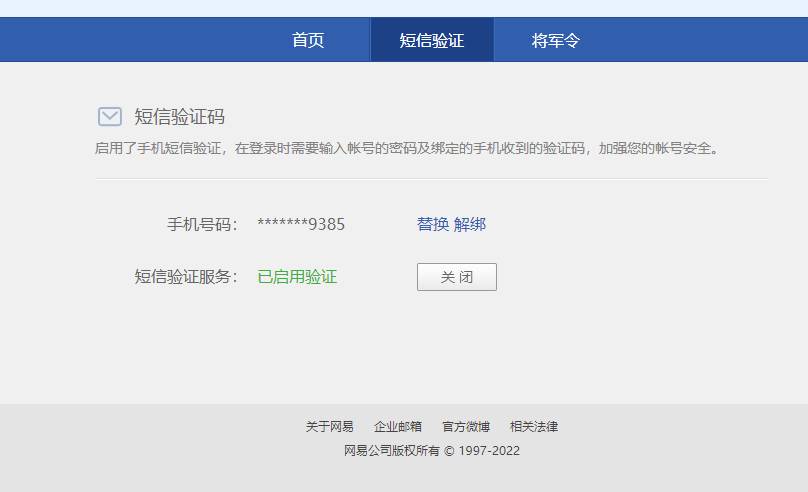The height and width of the screenshot is (492, 808).
Task: Click the description text about 手机短信验证
Action: (406, 148)
